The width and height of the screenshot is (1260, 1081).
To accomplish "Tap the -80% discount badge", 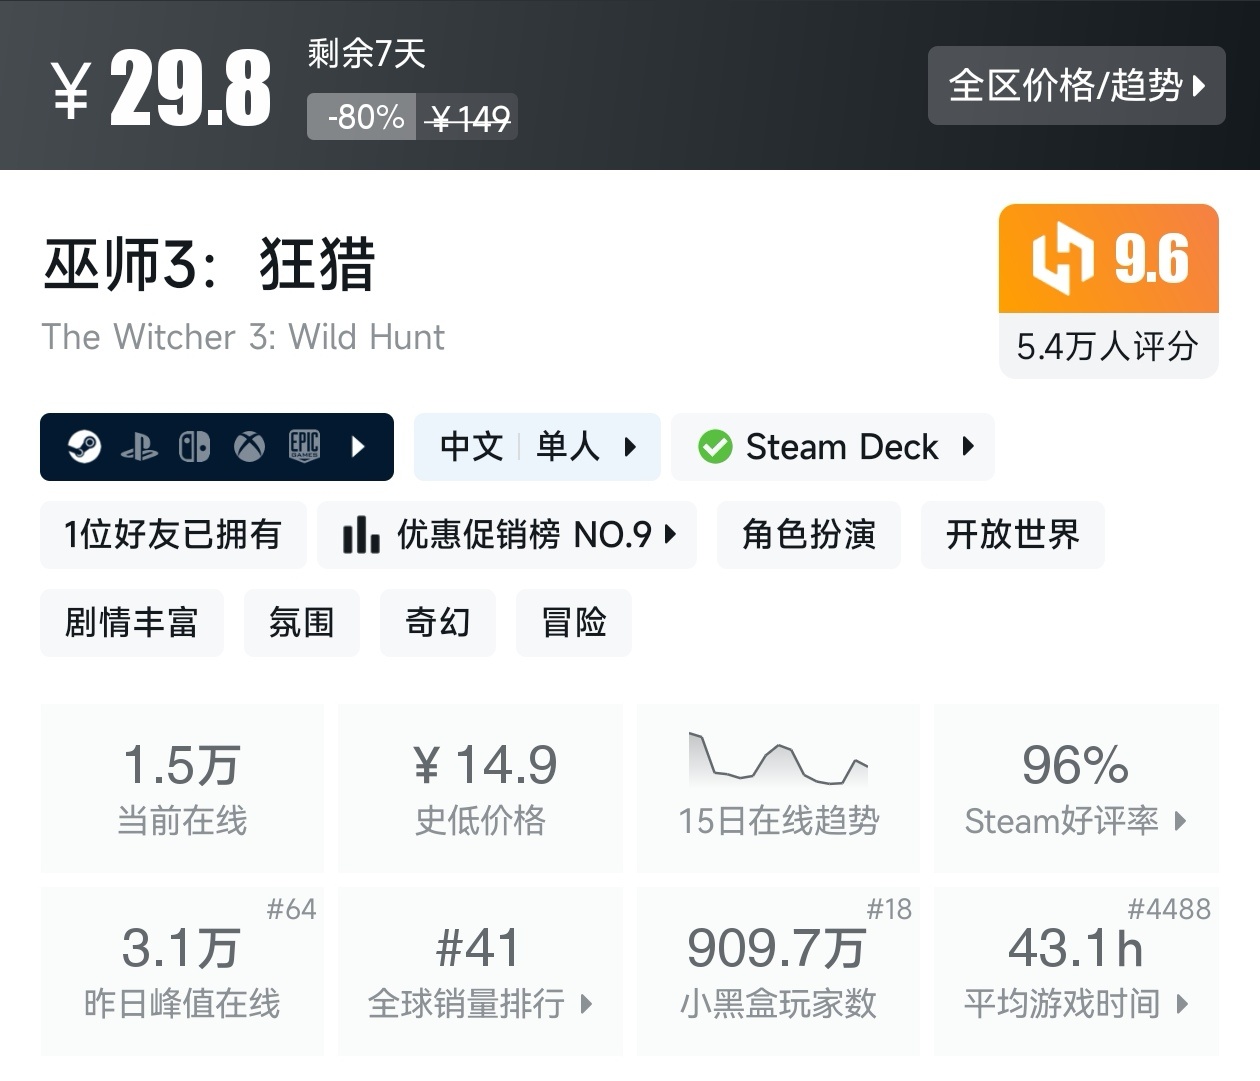I will point(362,117).
